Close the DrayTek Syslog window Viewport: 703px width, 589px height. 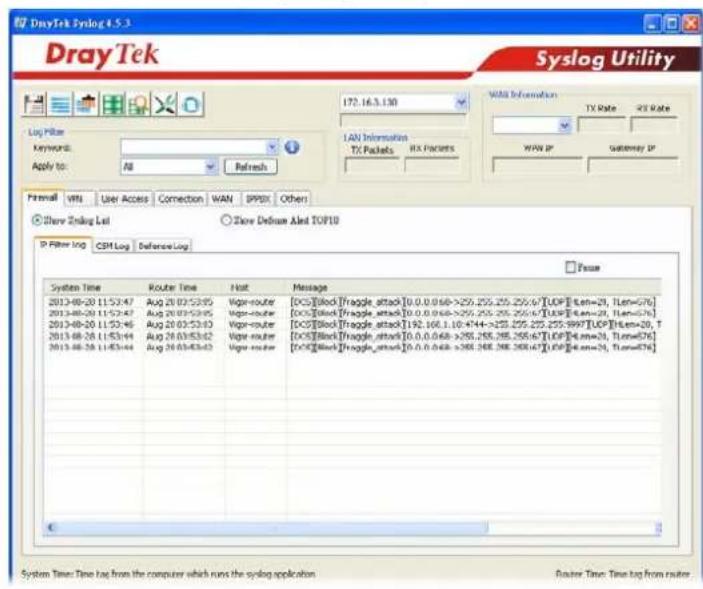[x=690, y=23]
